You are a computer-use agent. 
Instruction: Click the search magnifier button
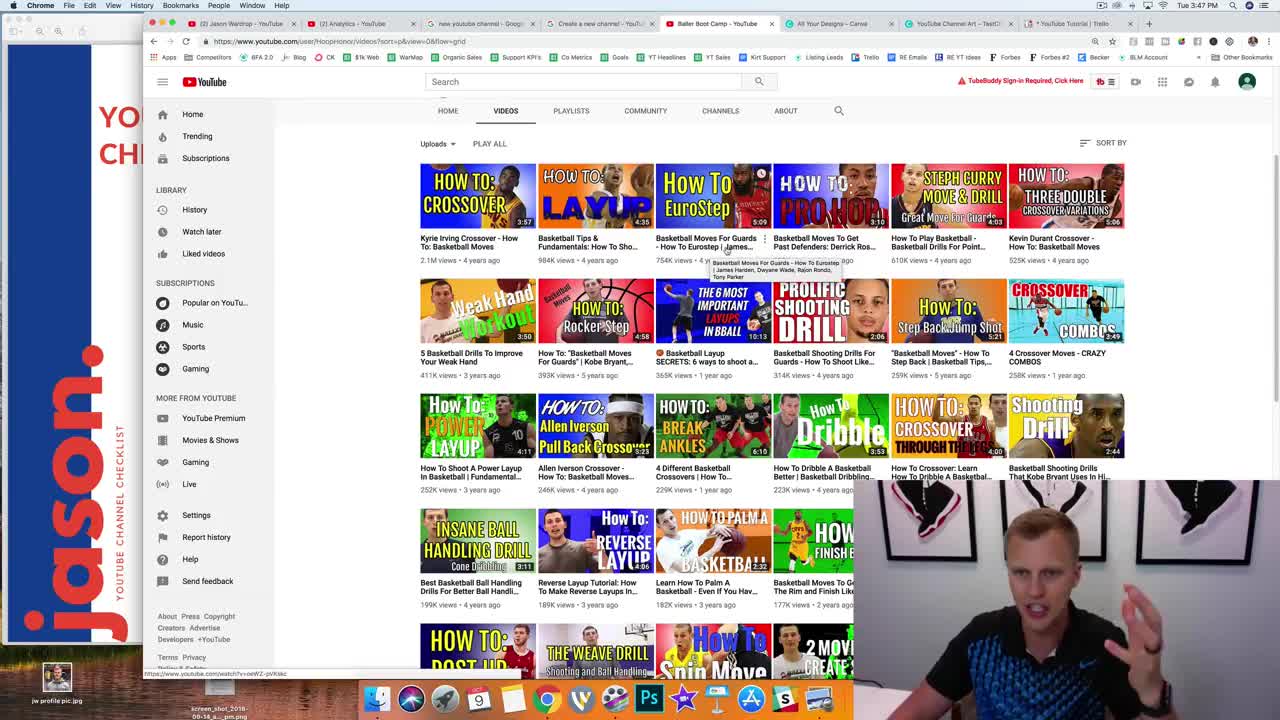(759, 82)
